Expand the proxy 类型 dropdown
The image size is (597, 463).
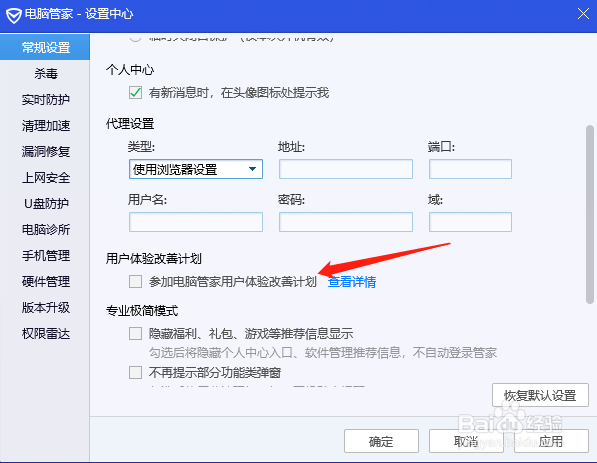click(x=196, y=169)
